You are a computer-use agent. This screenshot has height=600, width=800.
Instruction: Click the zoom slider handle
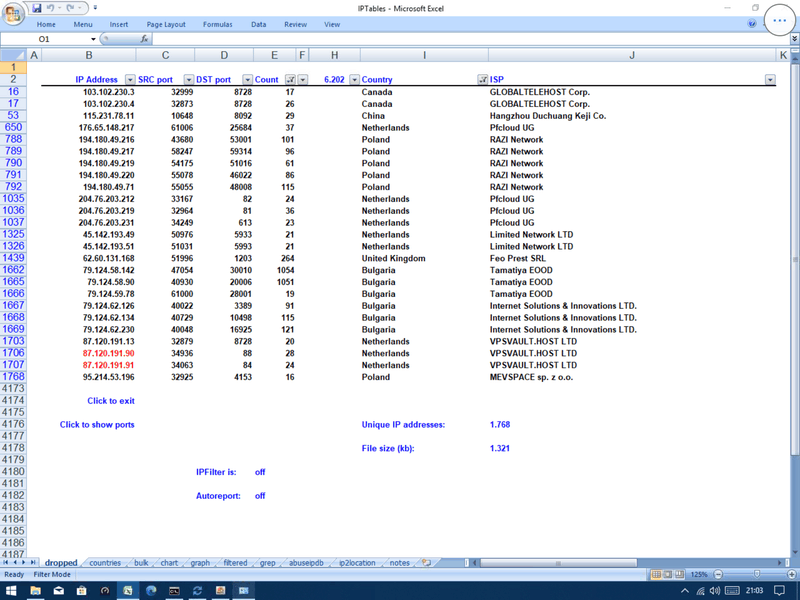pyautogui.click(x=757, y=574)
